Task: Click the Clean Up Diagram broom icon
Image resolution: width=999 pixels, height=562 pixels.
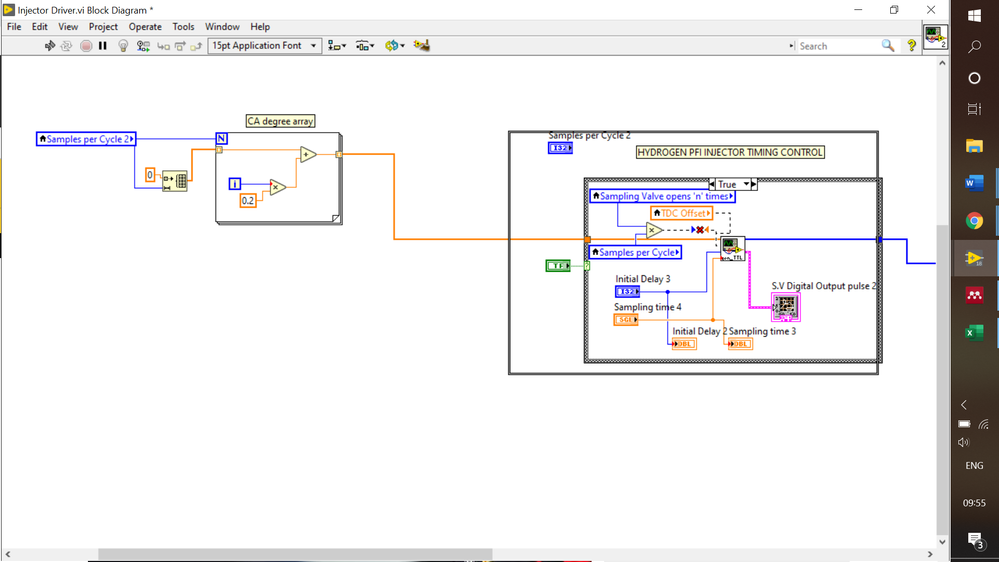Action: tap(422, 46)
